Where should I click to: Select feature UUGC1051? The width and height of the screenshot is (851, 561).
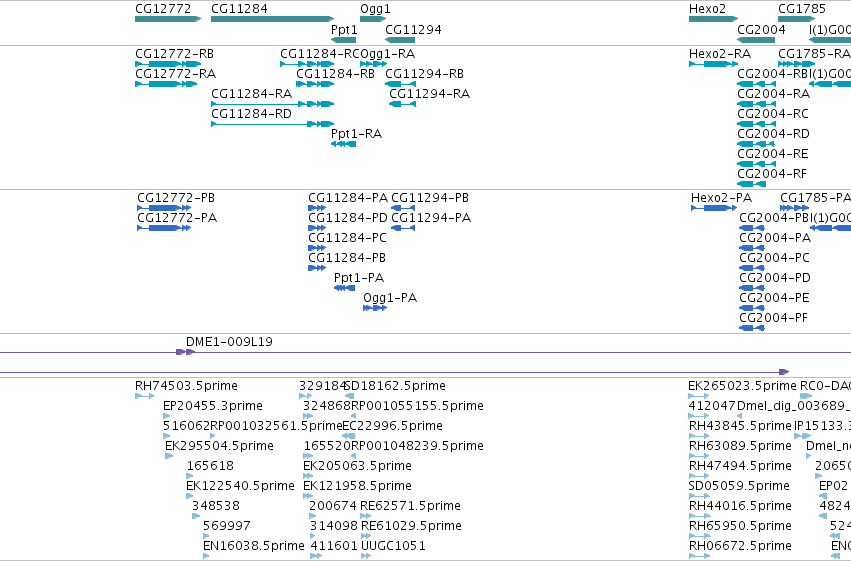tap(366, 556)
